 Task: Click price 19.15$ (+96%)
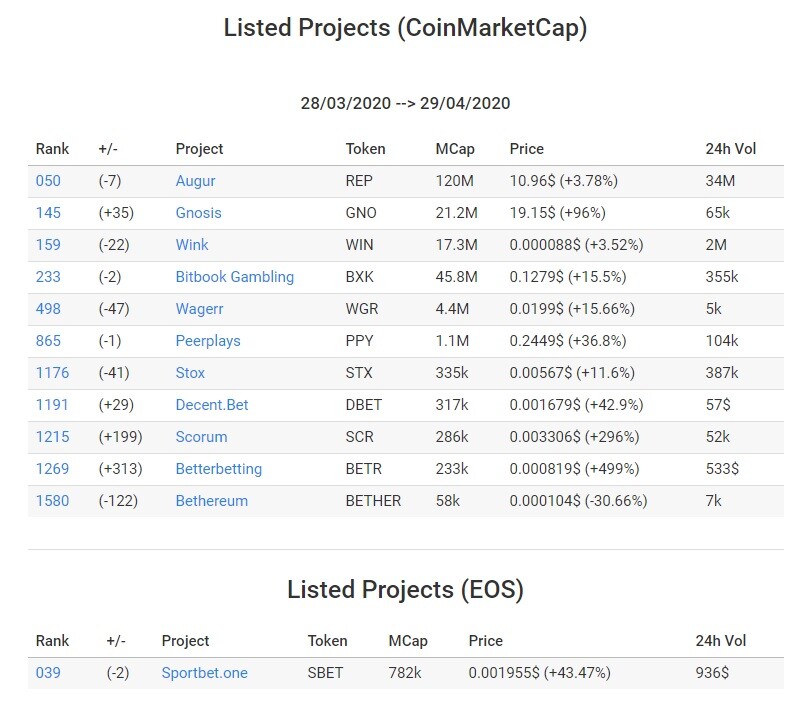point(558,213)
